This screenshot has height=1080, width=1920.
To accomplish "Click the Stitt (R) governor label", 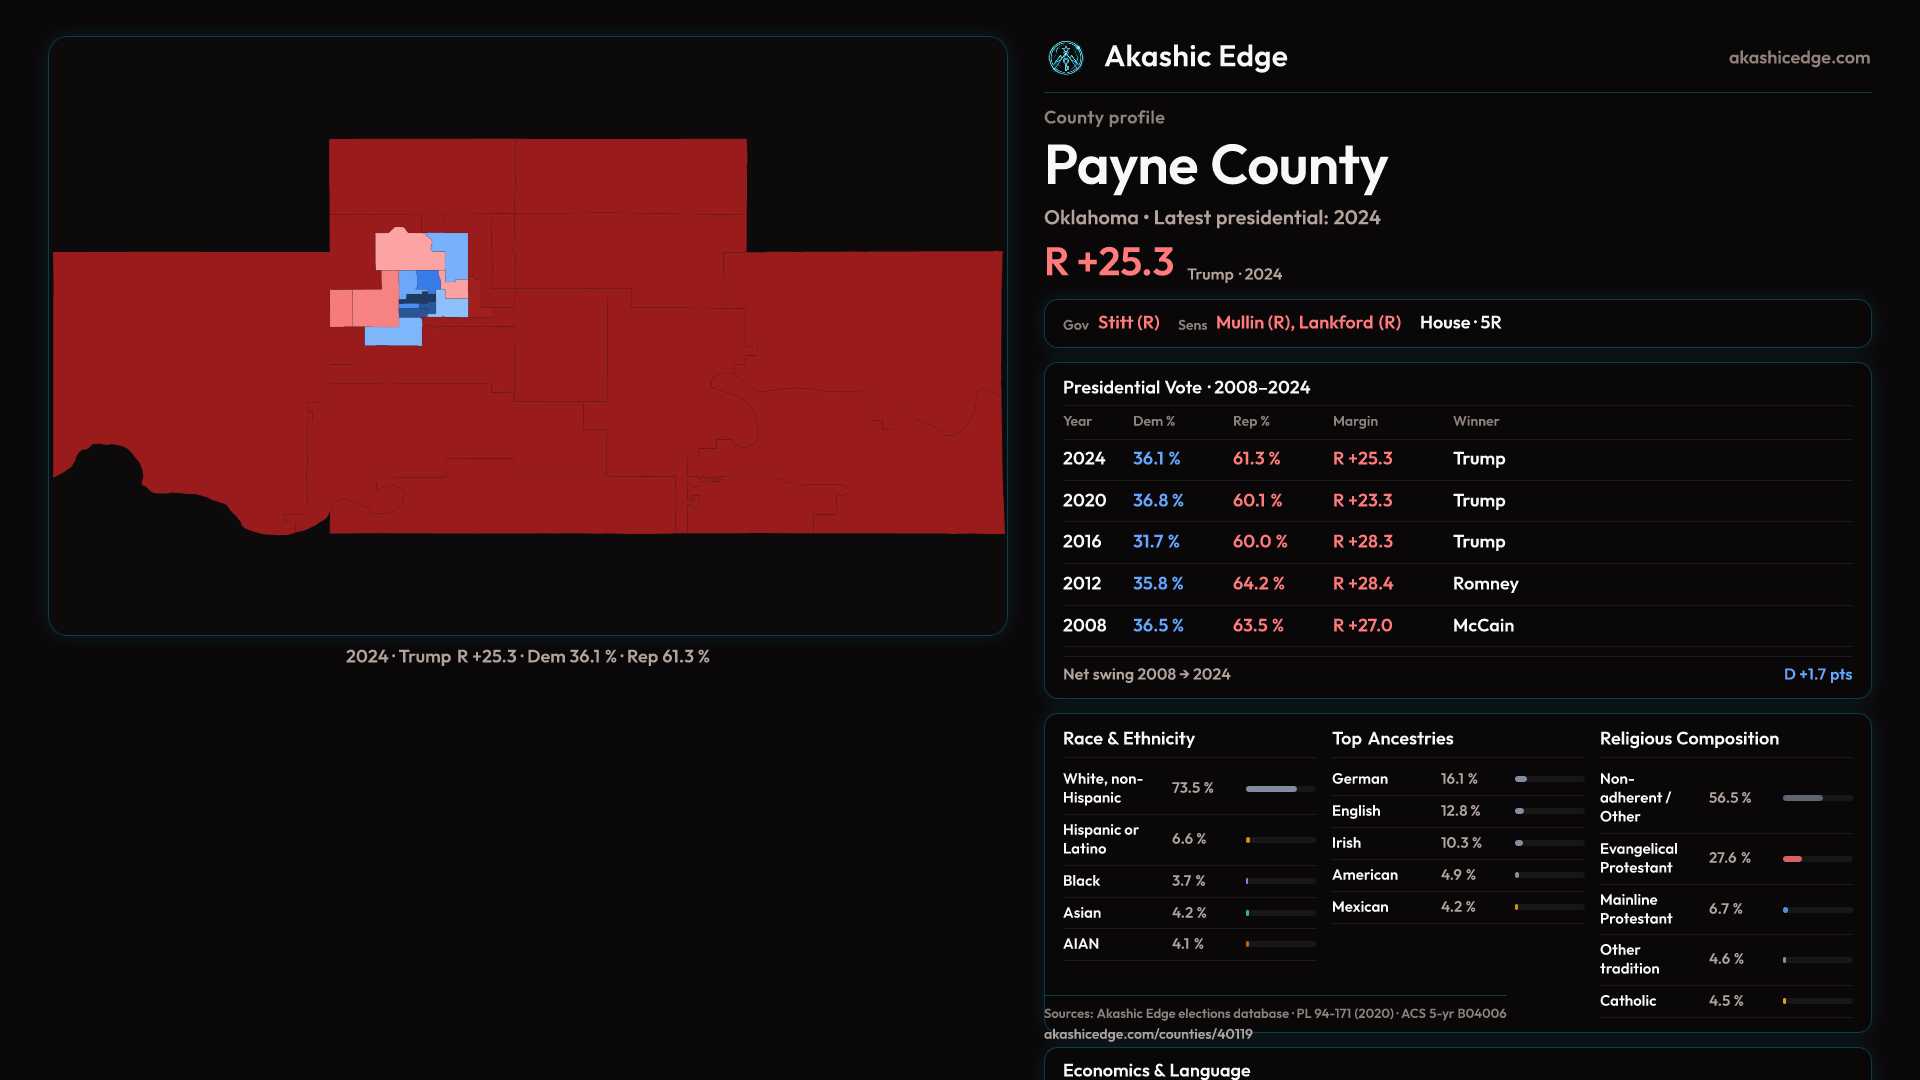I will (1128, 323).
